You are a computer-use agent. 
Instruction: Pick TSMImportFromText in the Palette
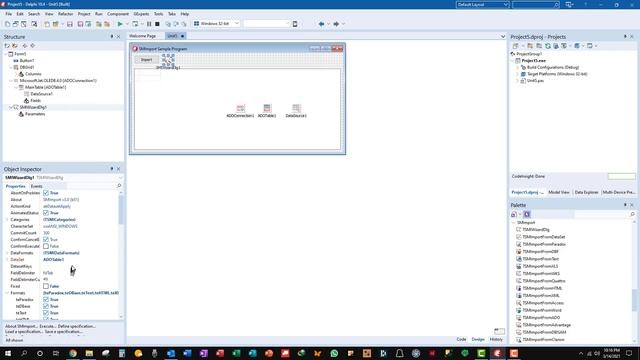[x=540, y=259]
